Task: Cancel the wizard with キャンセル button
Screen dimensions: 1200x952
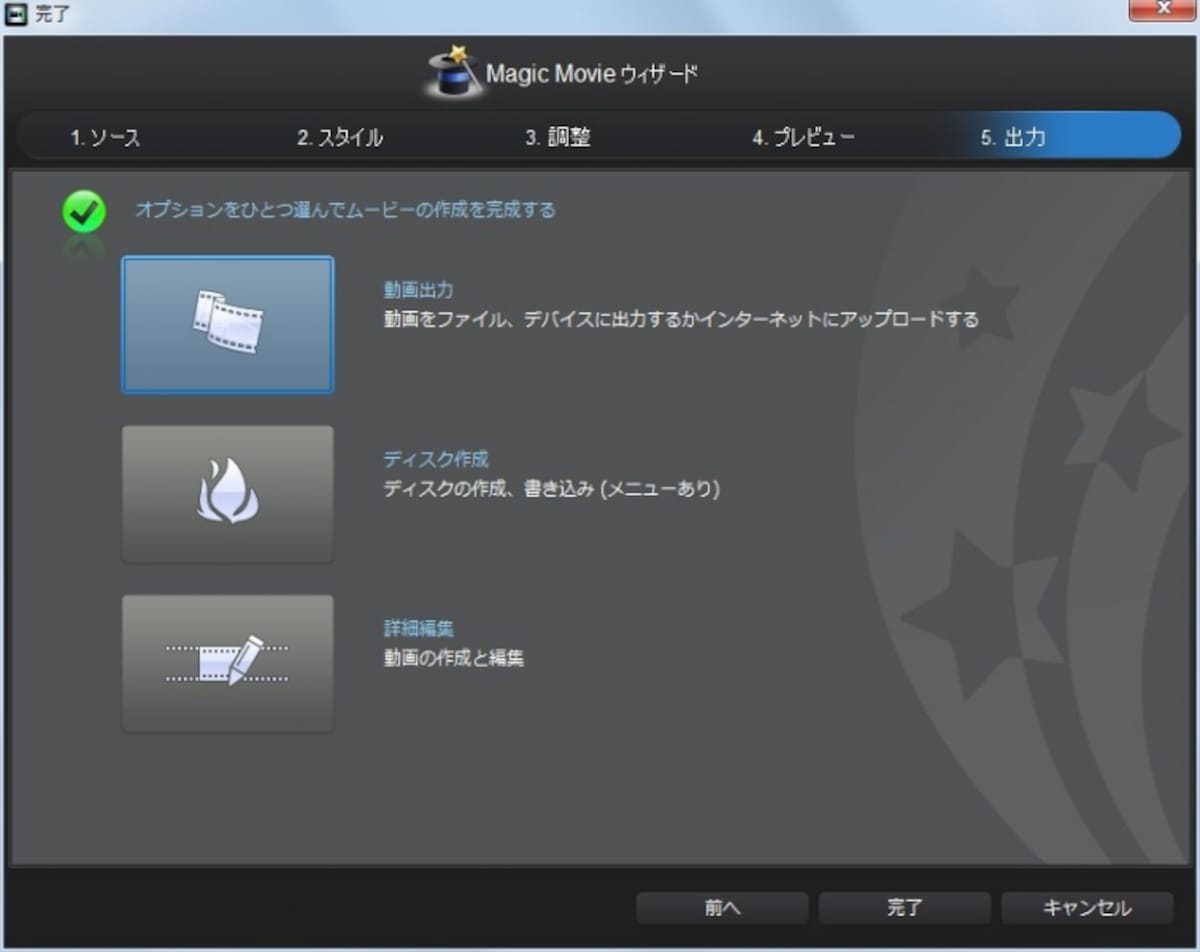Action: click(x=1088, y=908)
